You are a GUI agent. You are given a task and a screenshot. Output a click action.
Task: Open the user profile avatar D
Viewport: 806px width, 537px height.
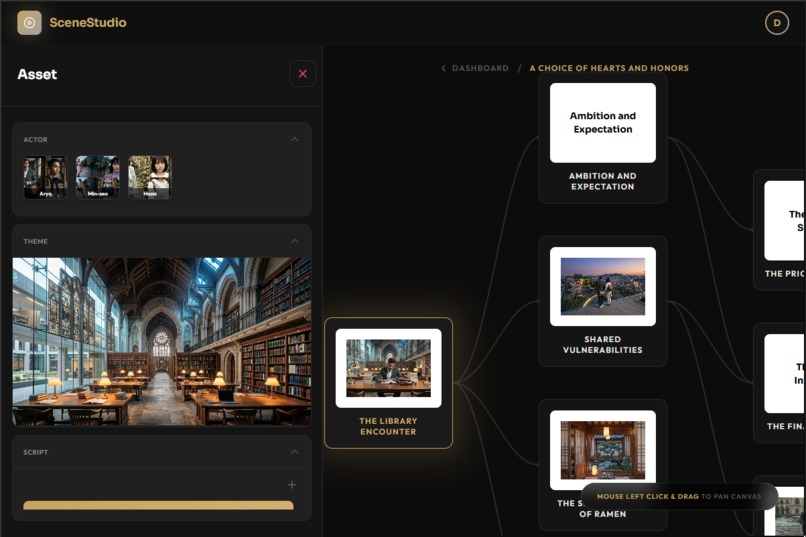777,23
